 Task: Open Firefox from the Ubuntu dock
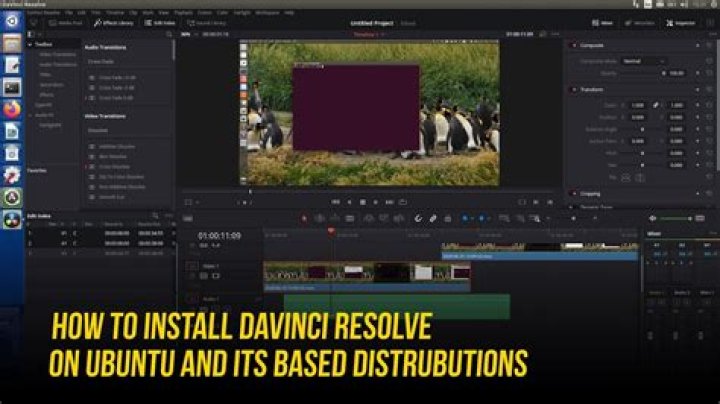(x=12, y=109)
